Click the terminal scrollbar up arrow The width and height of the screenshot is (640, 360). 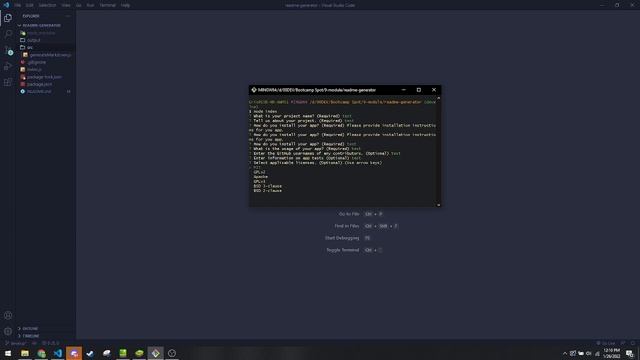[x=439, y=98]
